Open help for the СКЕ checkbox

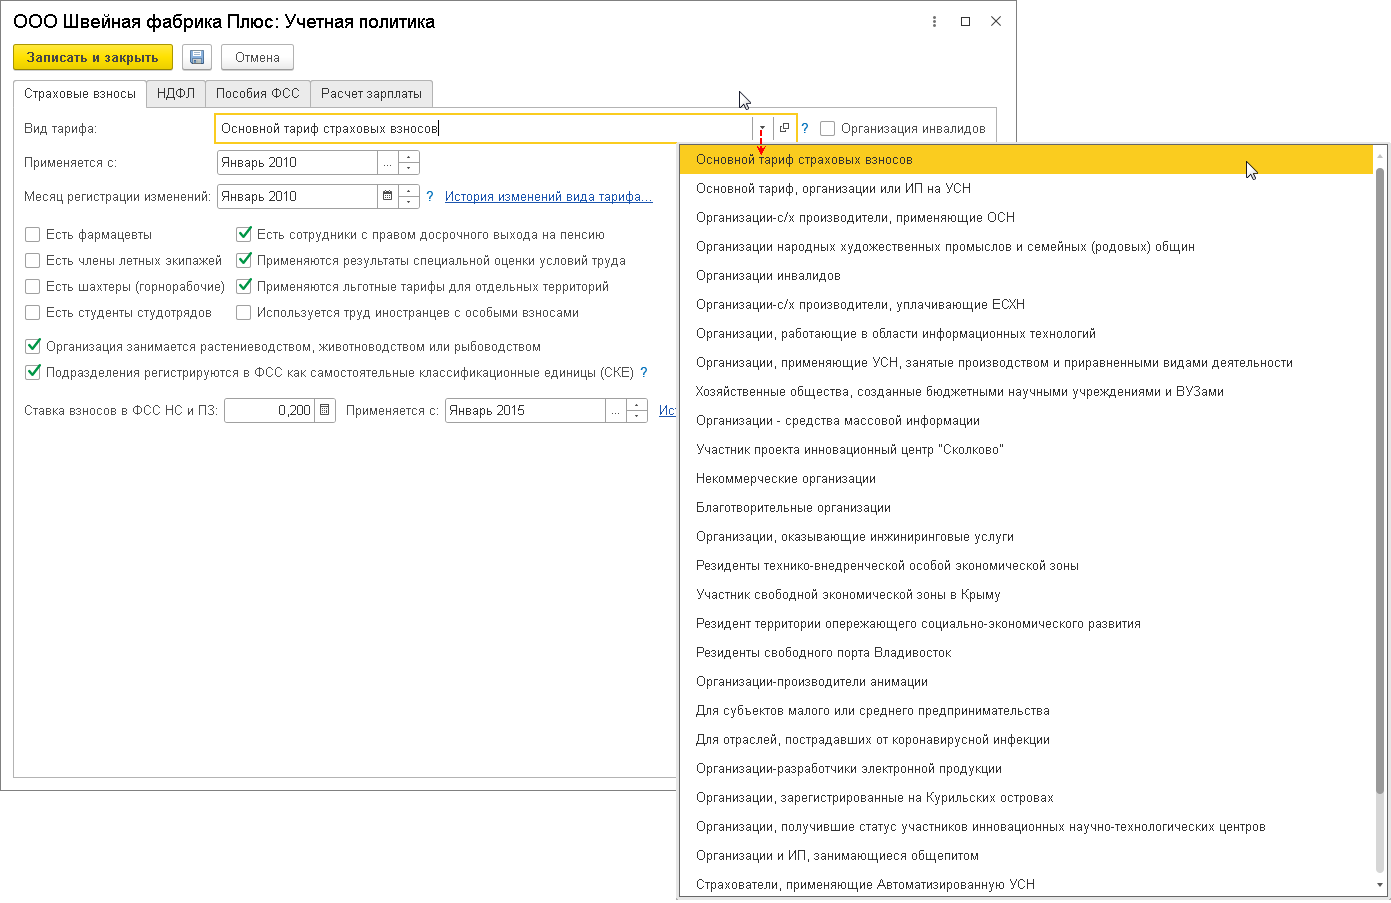pos(644,372)
